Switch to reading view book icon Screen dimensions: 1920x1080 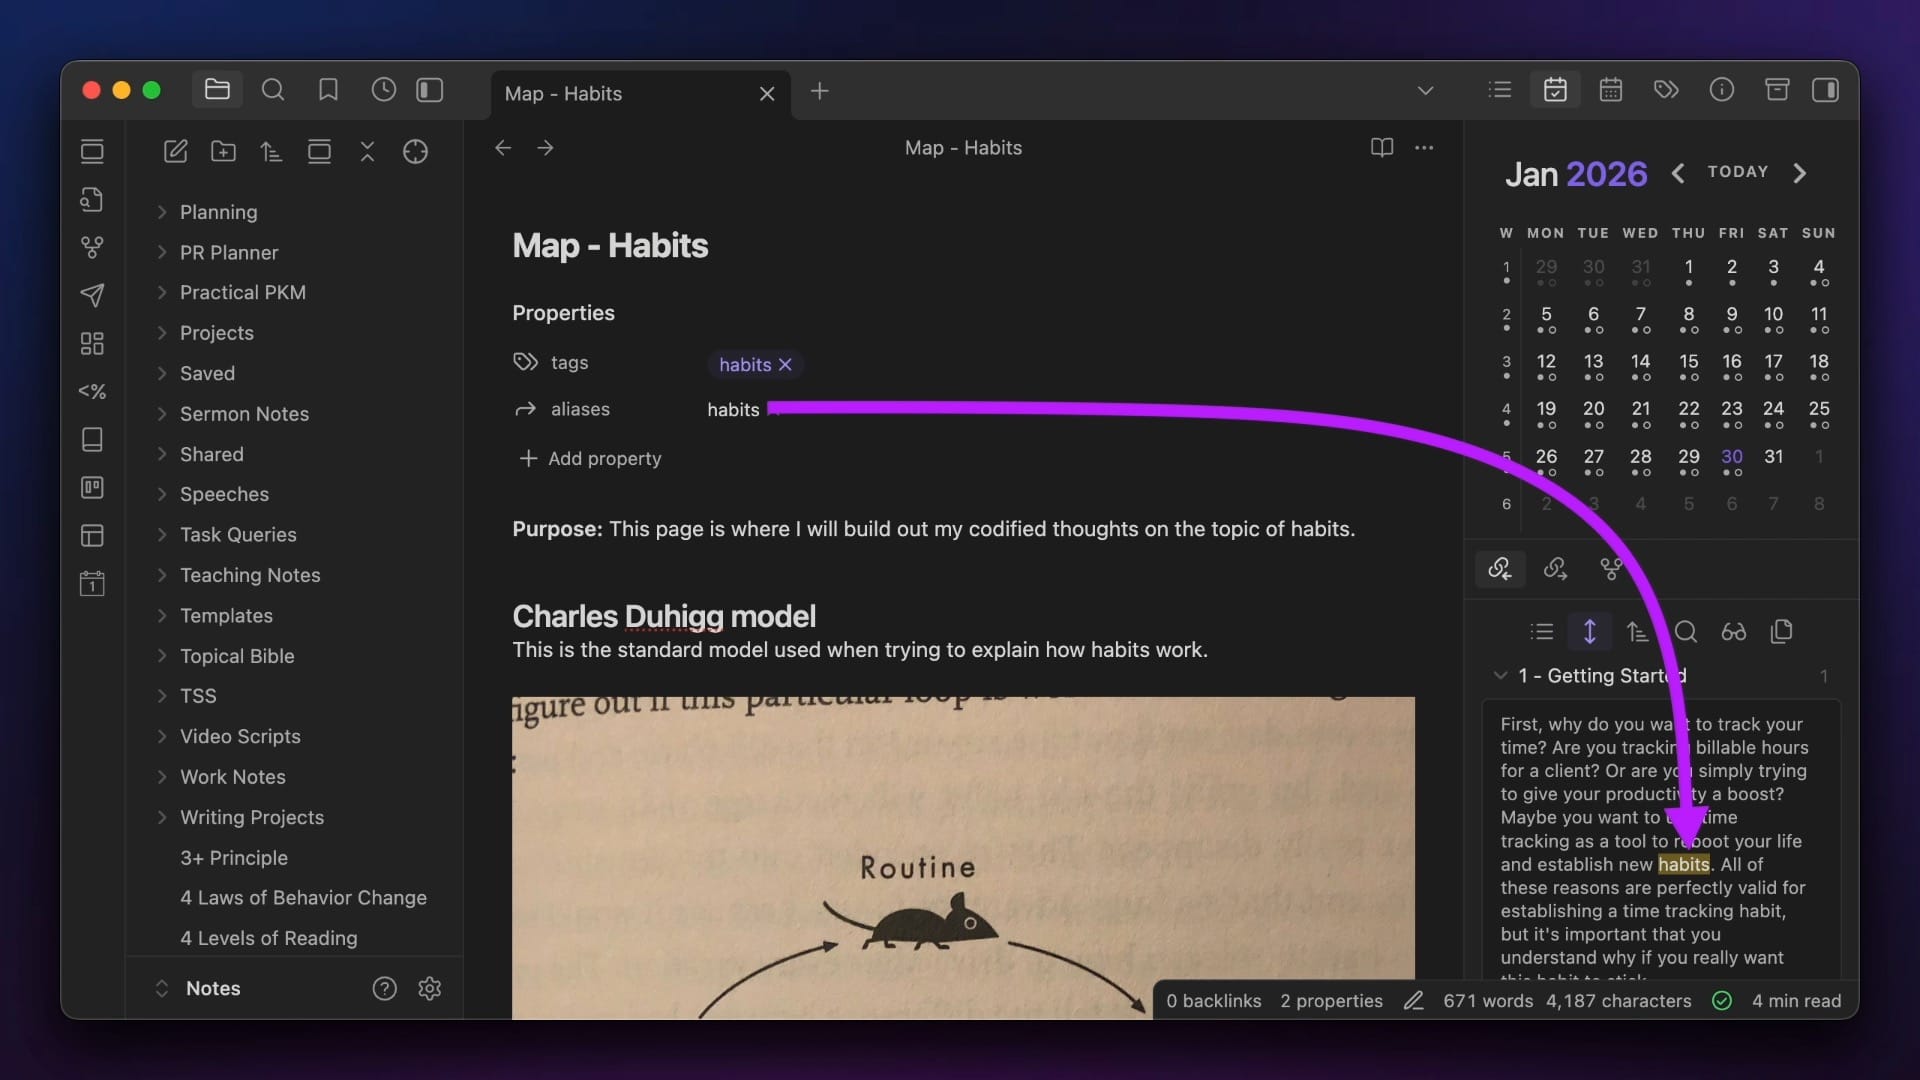pos(1381,148)
